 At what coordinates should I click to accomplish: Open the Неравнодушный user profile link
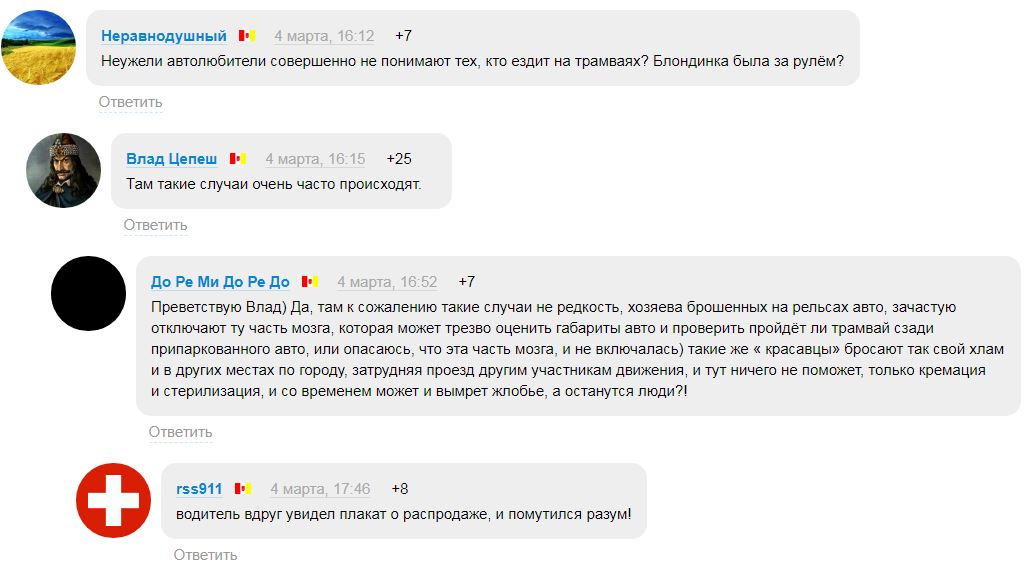[164, 36]
